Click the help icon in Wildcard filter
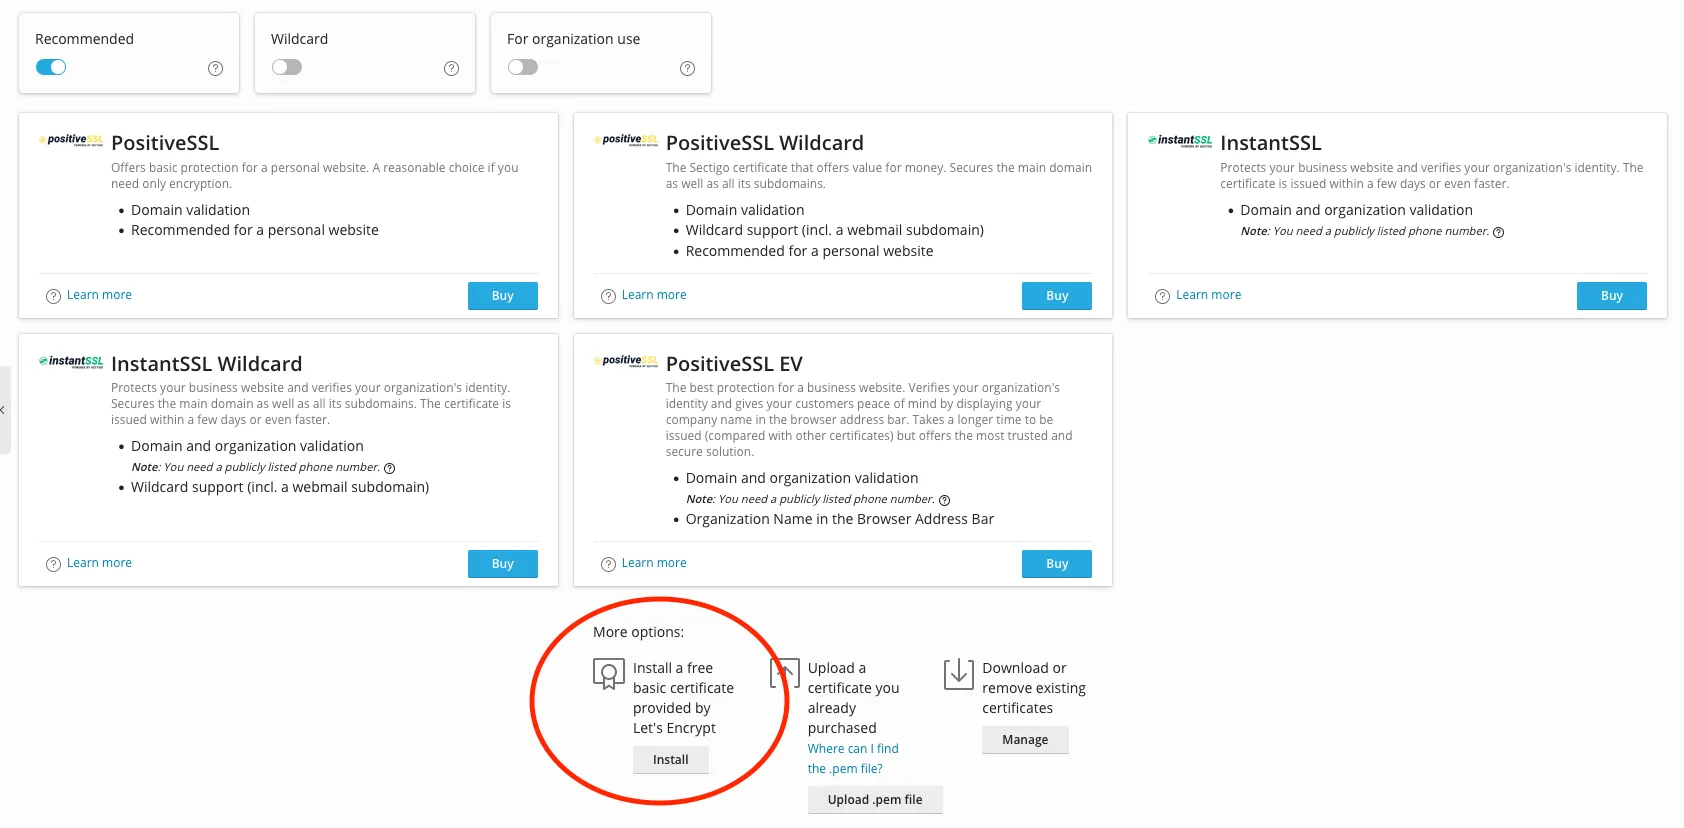Screen dimensions: 1684x828 pos(451,69)
